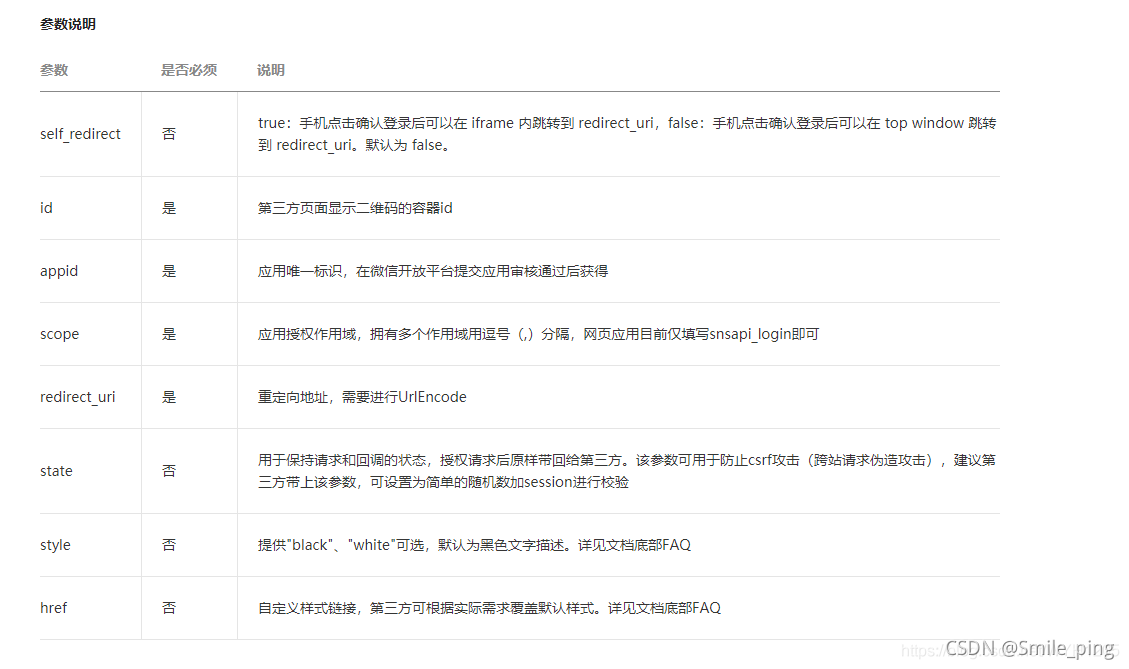Click the 否 value in style row
The height and width of the screenshot is (669, 1129).
168,545
